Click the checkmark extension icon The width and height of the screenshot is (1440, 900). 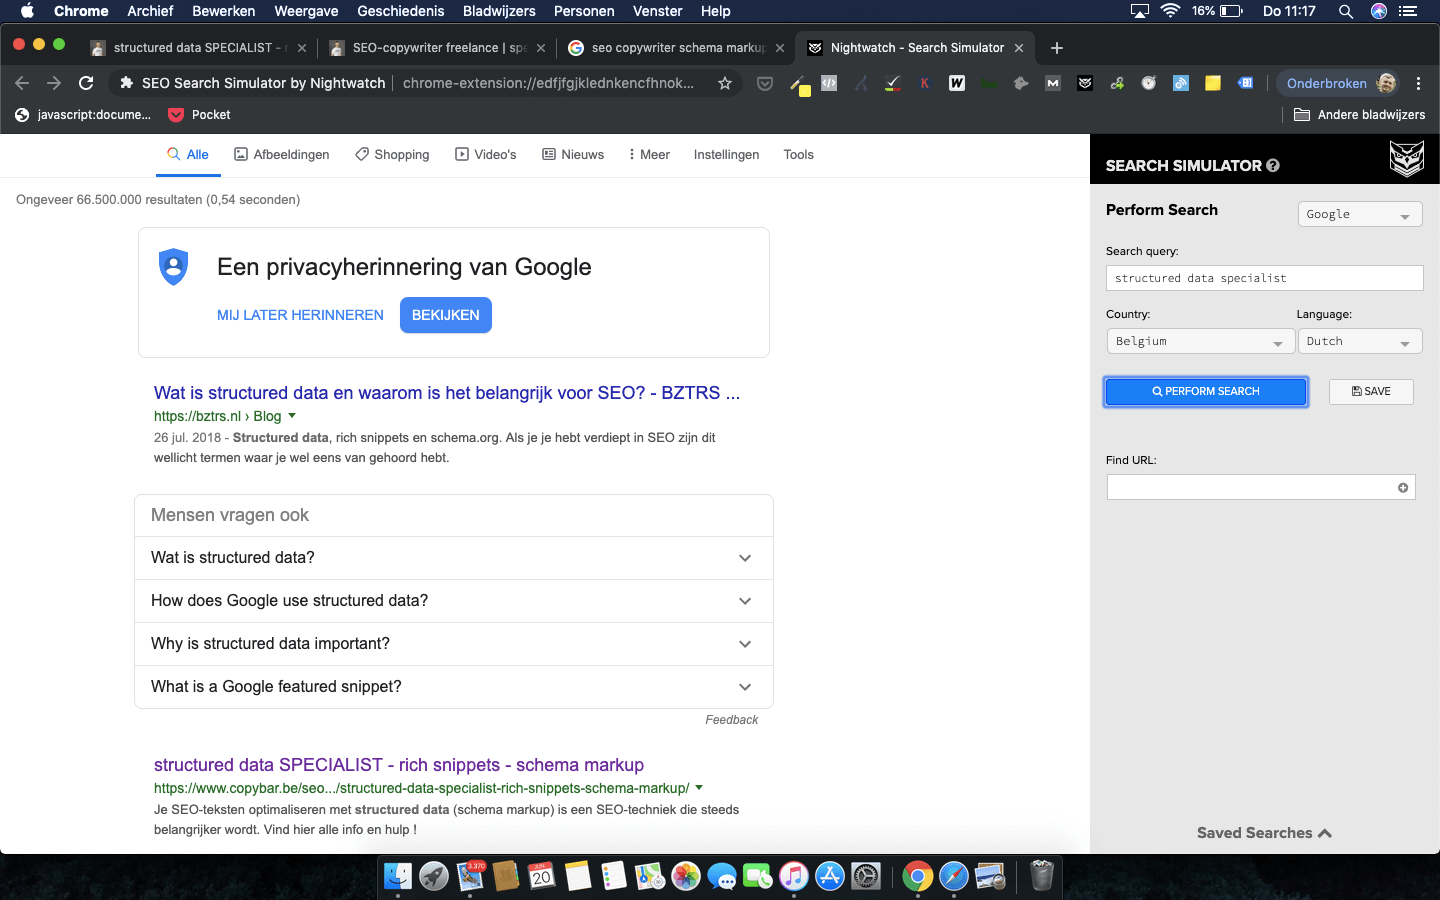(893, 83)
